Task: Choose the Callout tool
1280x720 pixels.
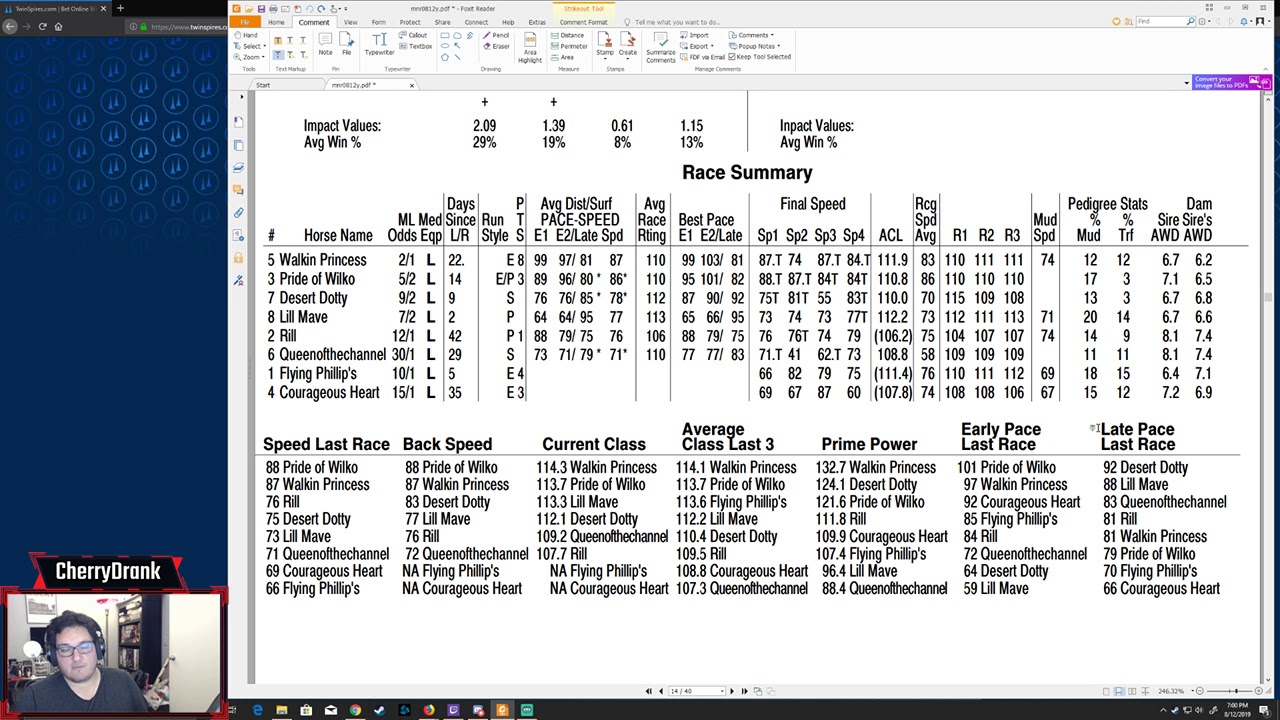Action: click(x=413, y=35)
